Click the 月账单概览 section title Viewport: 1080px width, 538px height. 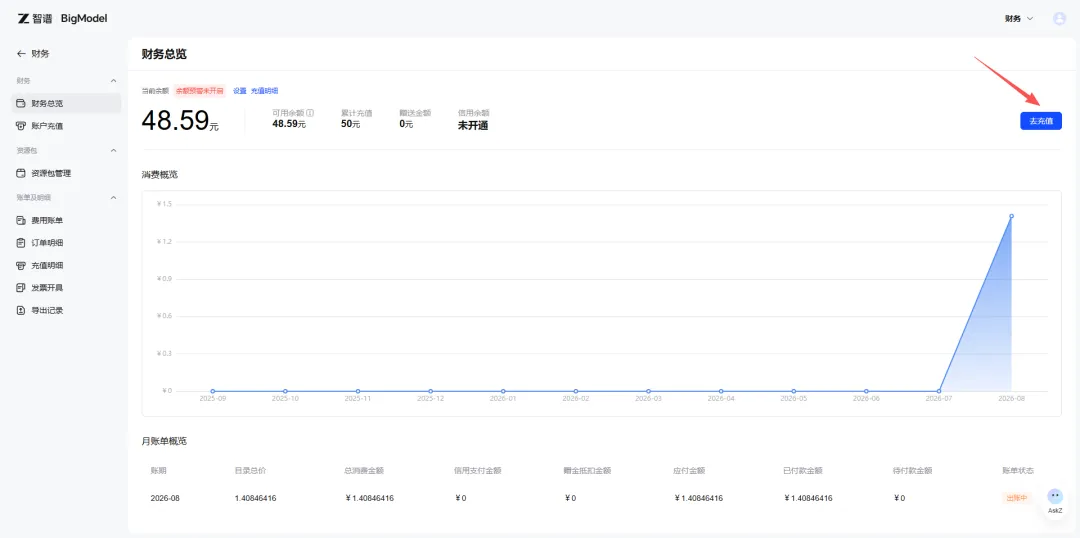(164, 441)
